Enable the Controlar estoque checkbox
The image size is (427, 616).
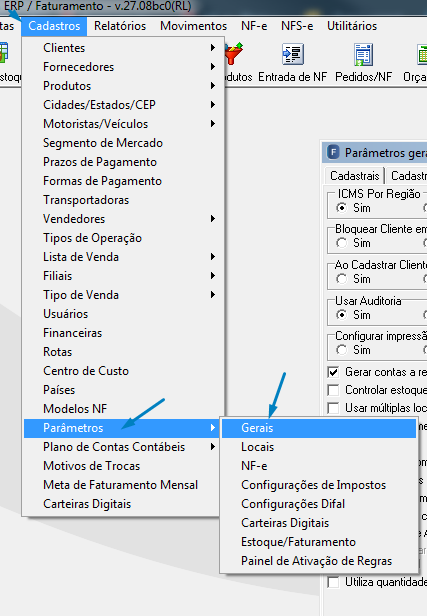[333, 390]
